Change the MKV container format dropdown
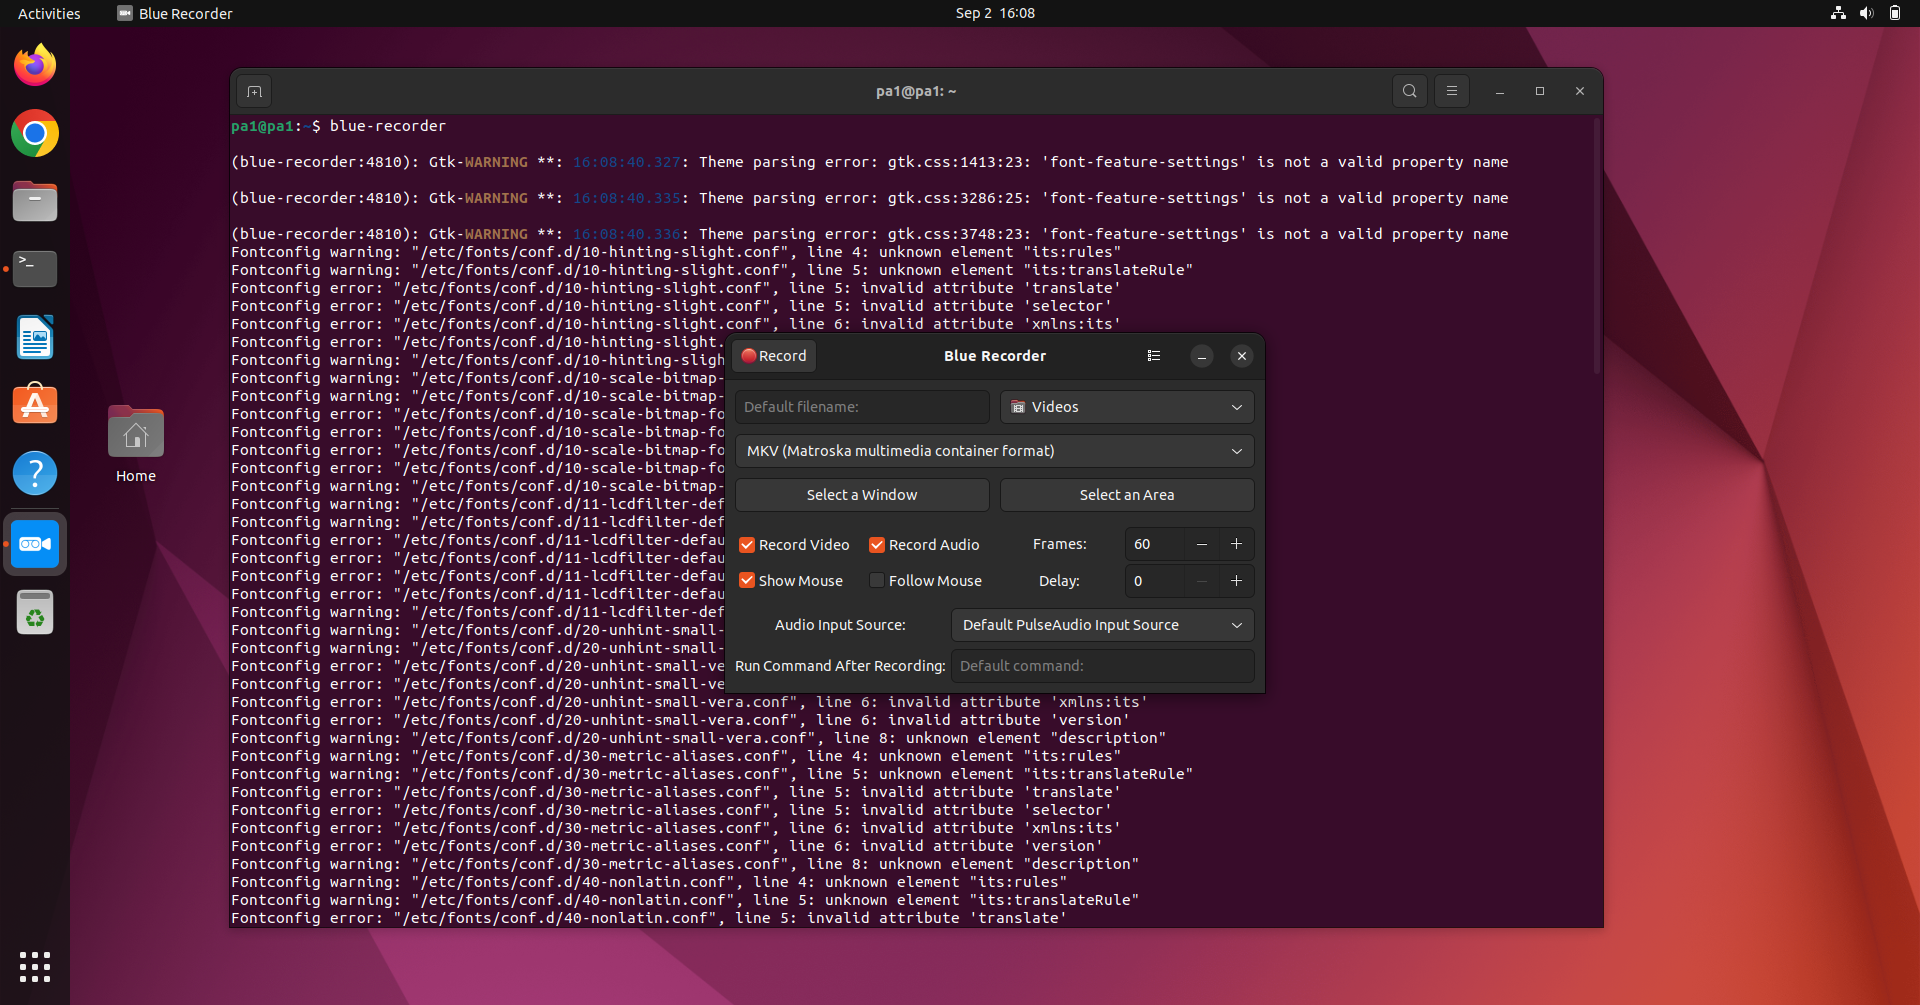The width and height of the screenshot is (1920, 1005). click(x=995, y=451)
